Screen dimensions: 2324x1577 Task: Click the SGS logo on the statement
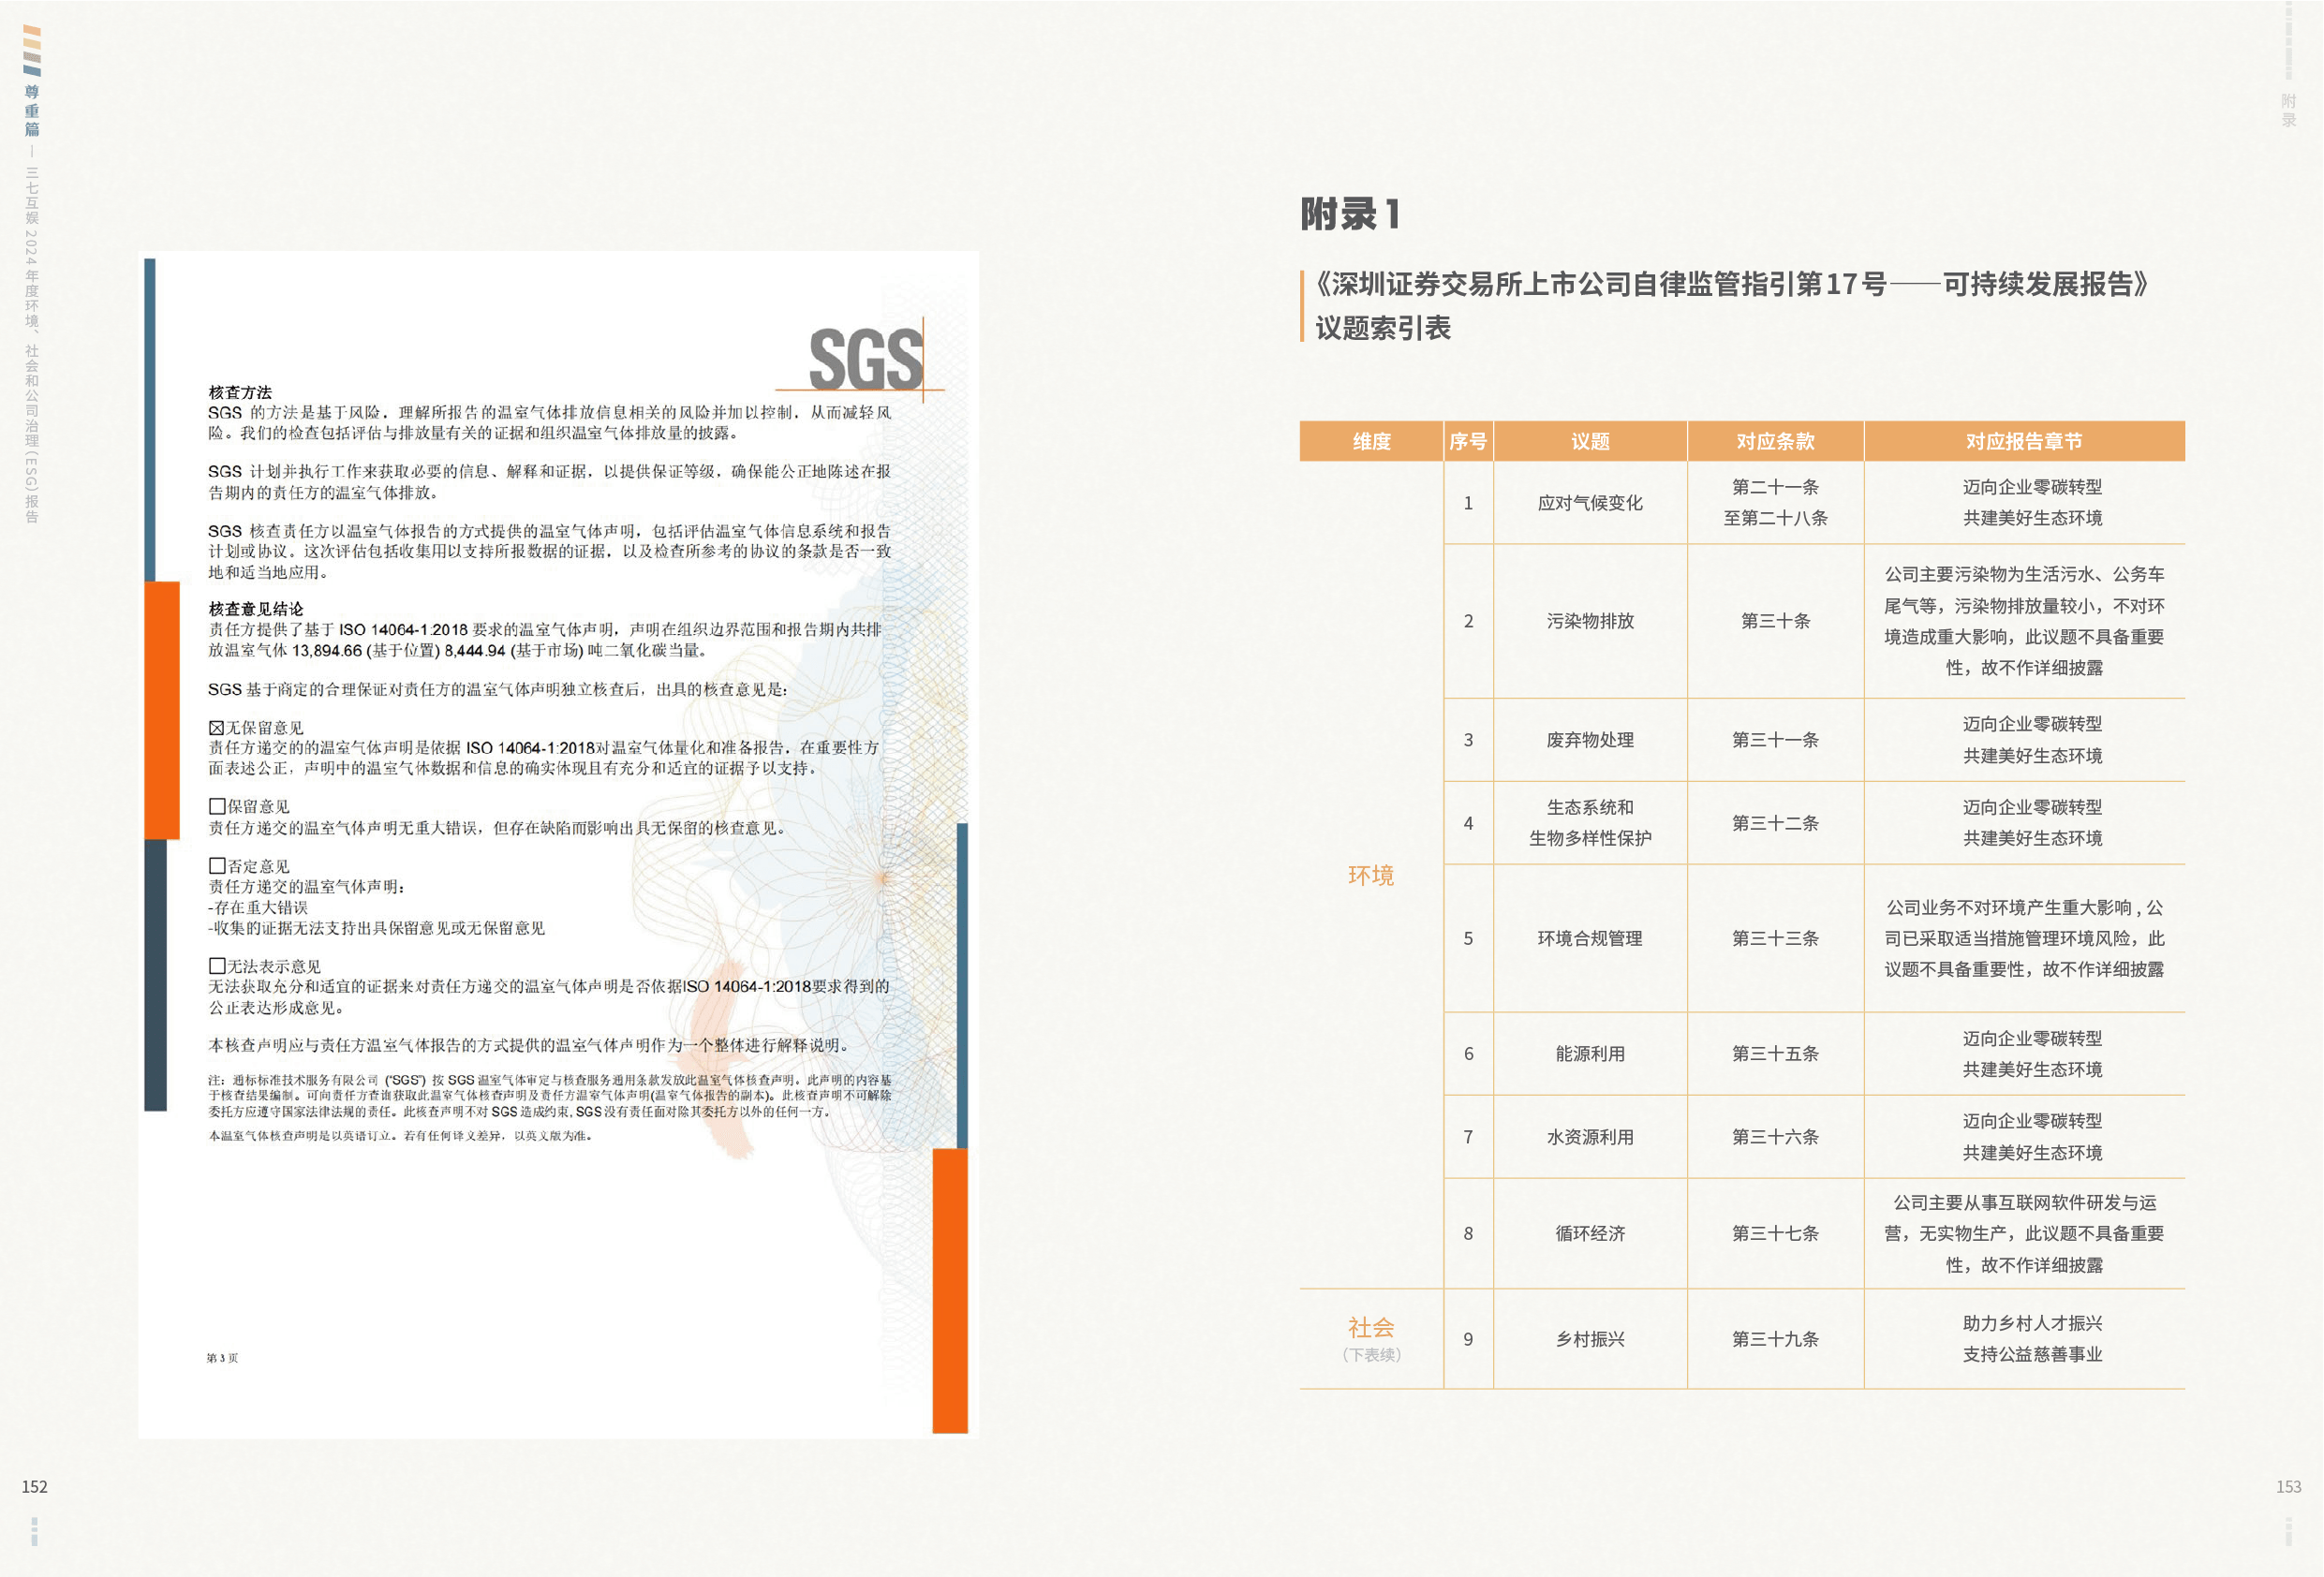point(865,360)
